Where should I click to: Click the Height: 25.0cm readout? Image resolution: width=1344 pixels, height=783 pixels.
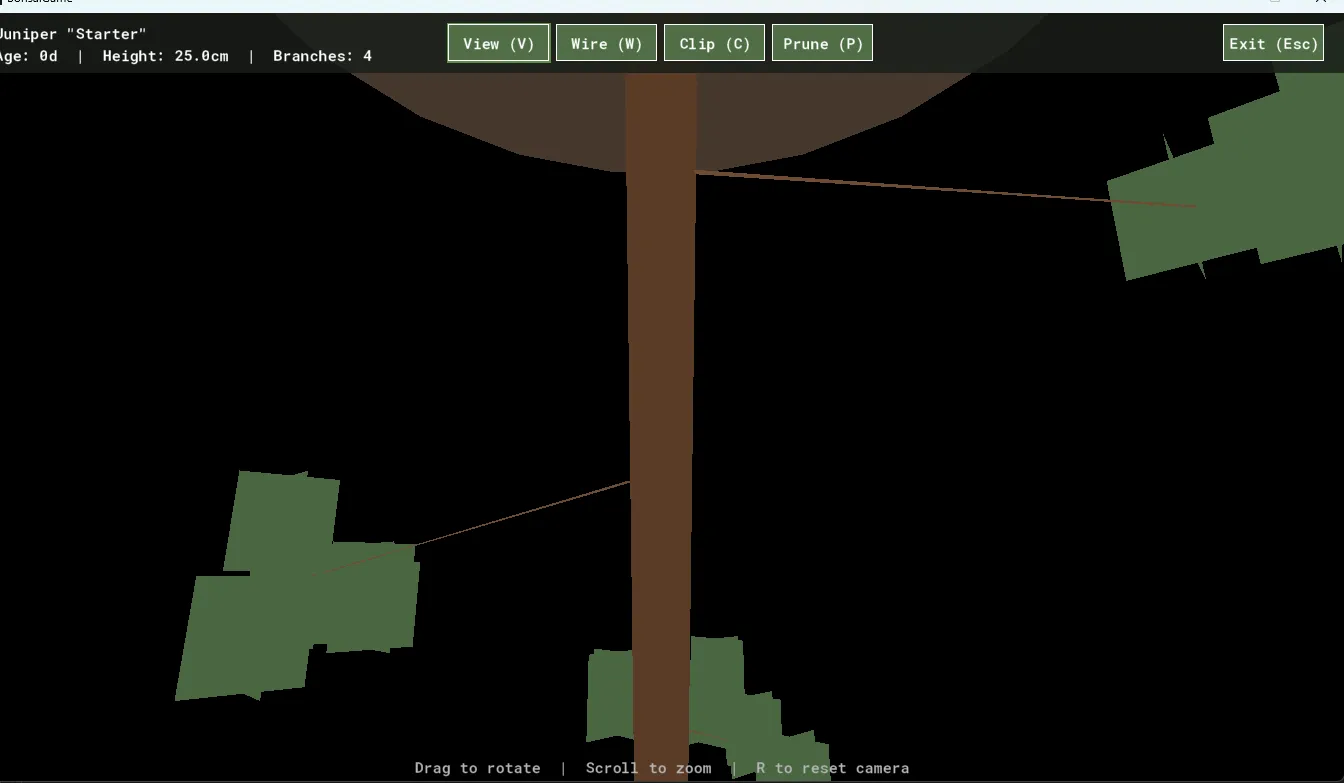[165, 56]
